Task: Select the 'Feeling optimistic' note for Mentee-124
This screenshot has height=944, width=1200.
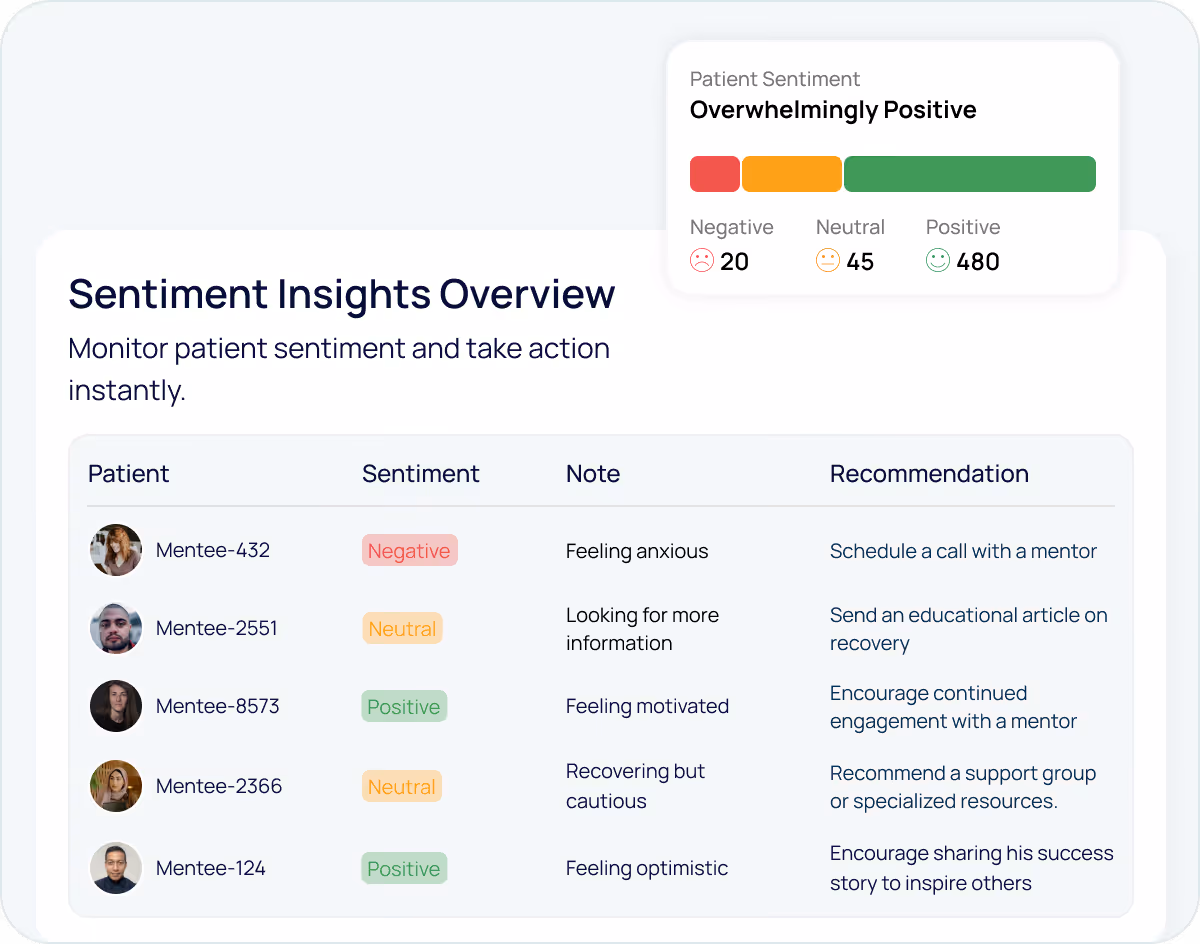Action: 646,868
